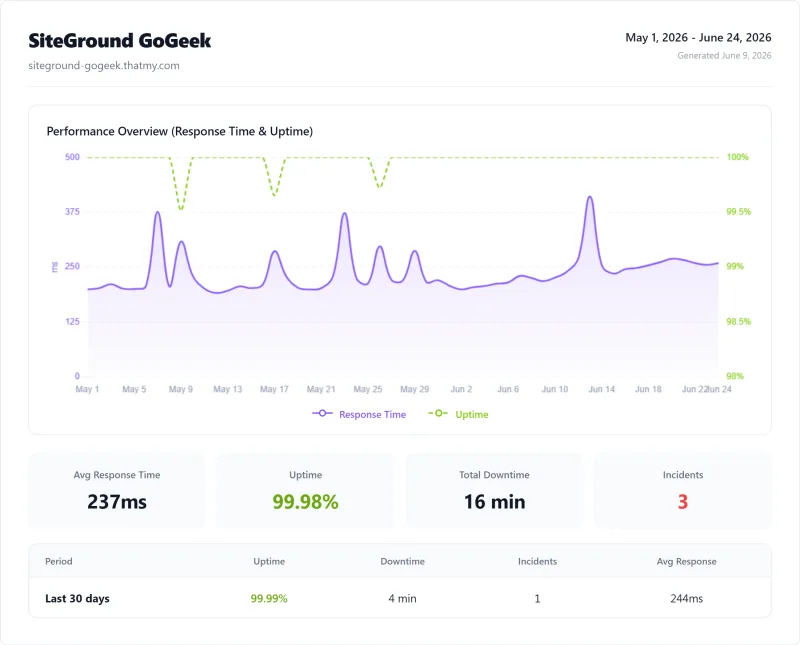Click the 99.98% uptime value
Screen dimensions: 800x645
point(305,502)
